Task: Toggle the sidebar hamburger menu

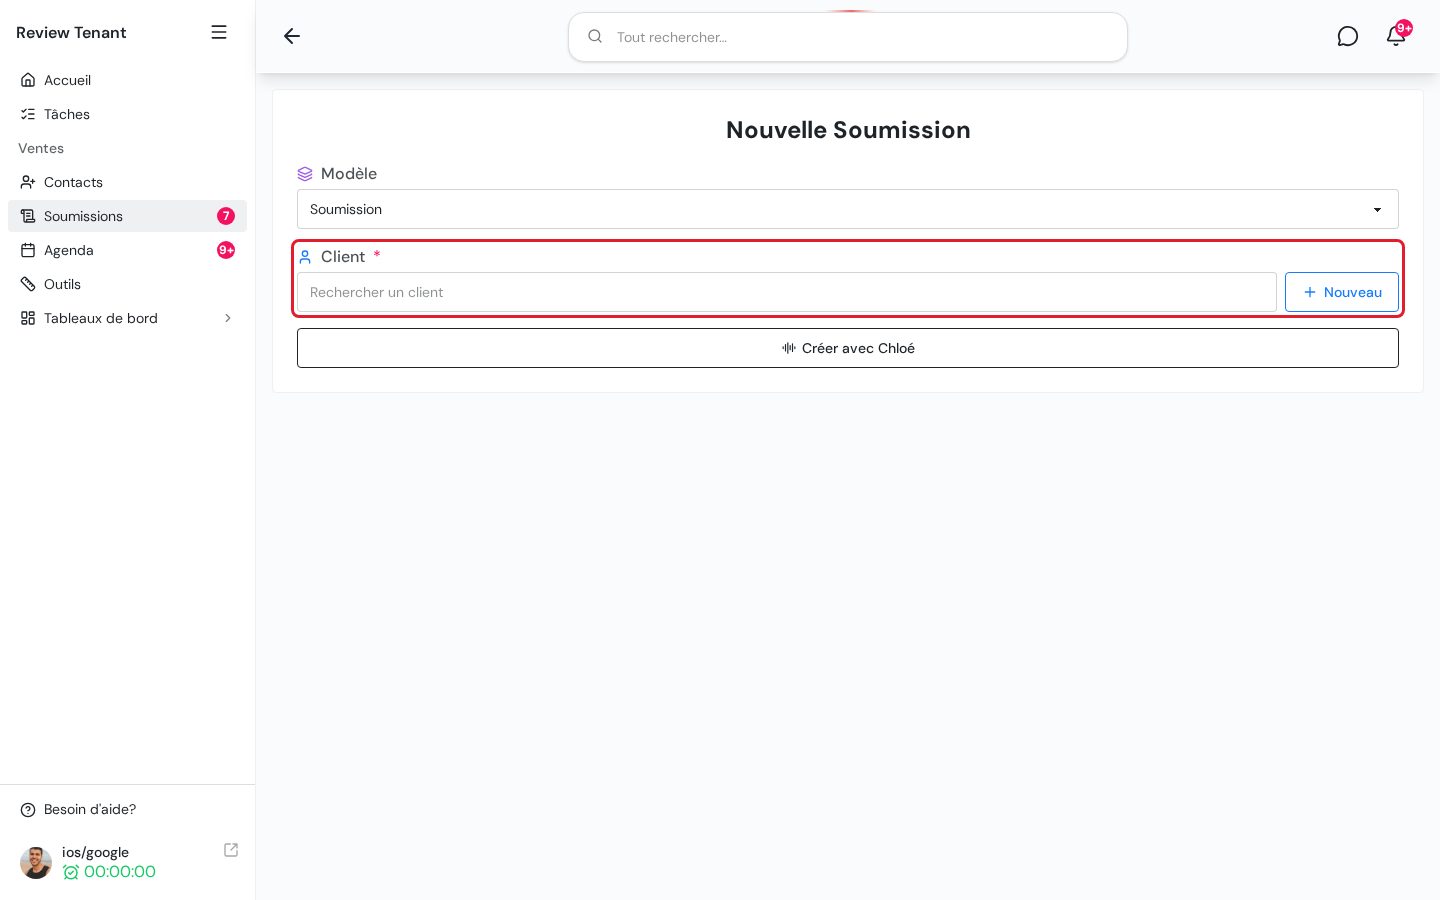Action: 219,32
